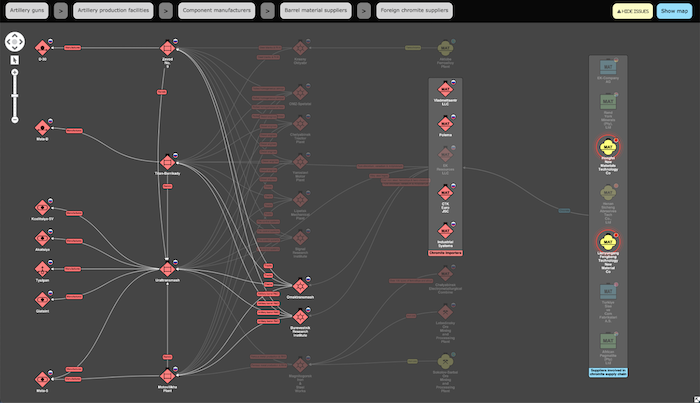Select the Industrial Systems node

445,231
